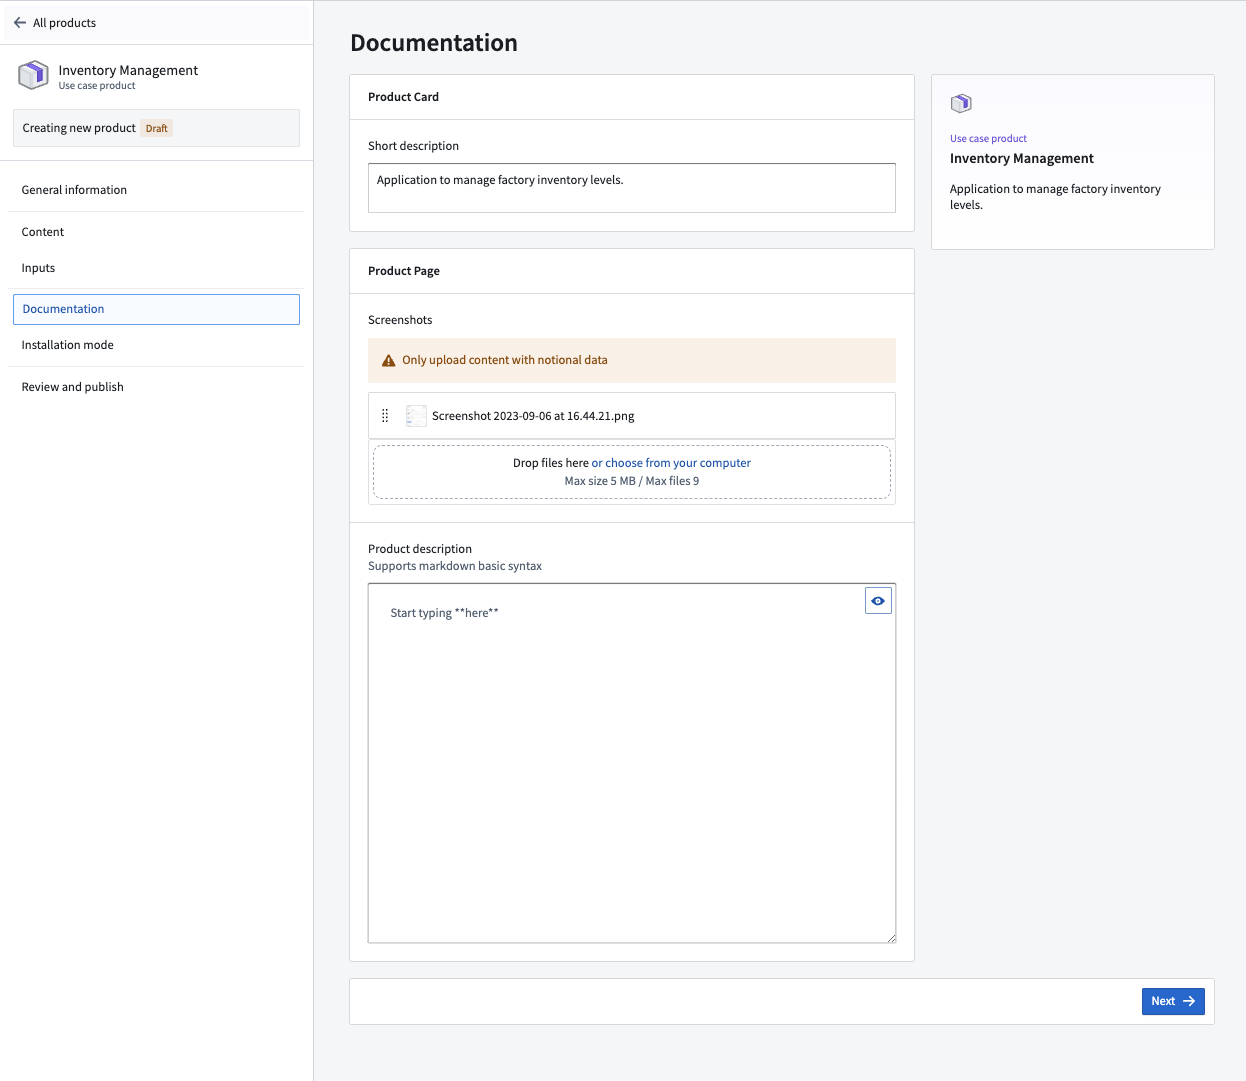Click the Use case product link in preview
The image size is (1246, 1081).
point(988,139)
